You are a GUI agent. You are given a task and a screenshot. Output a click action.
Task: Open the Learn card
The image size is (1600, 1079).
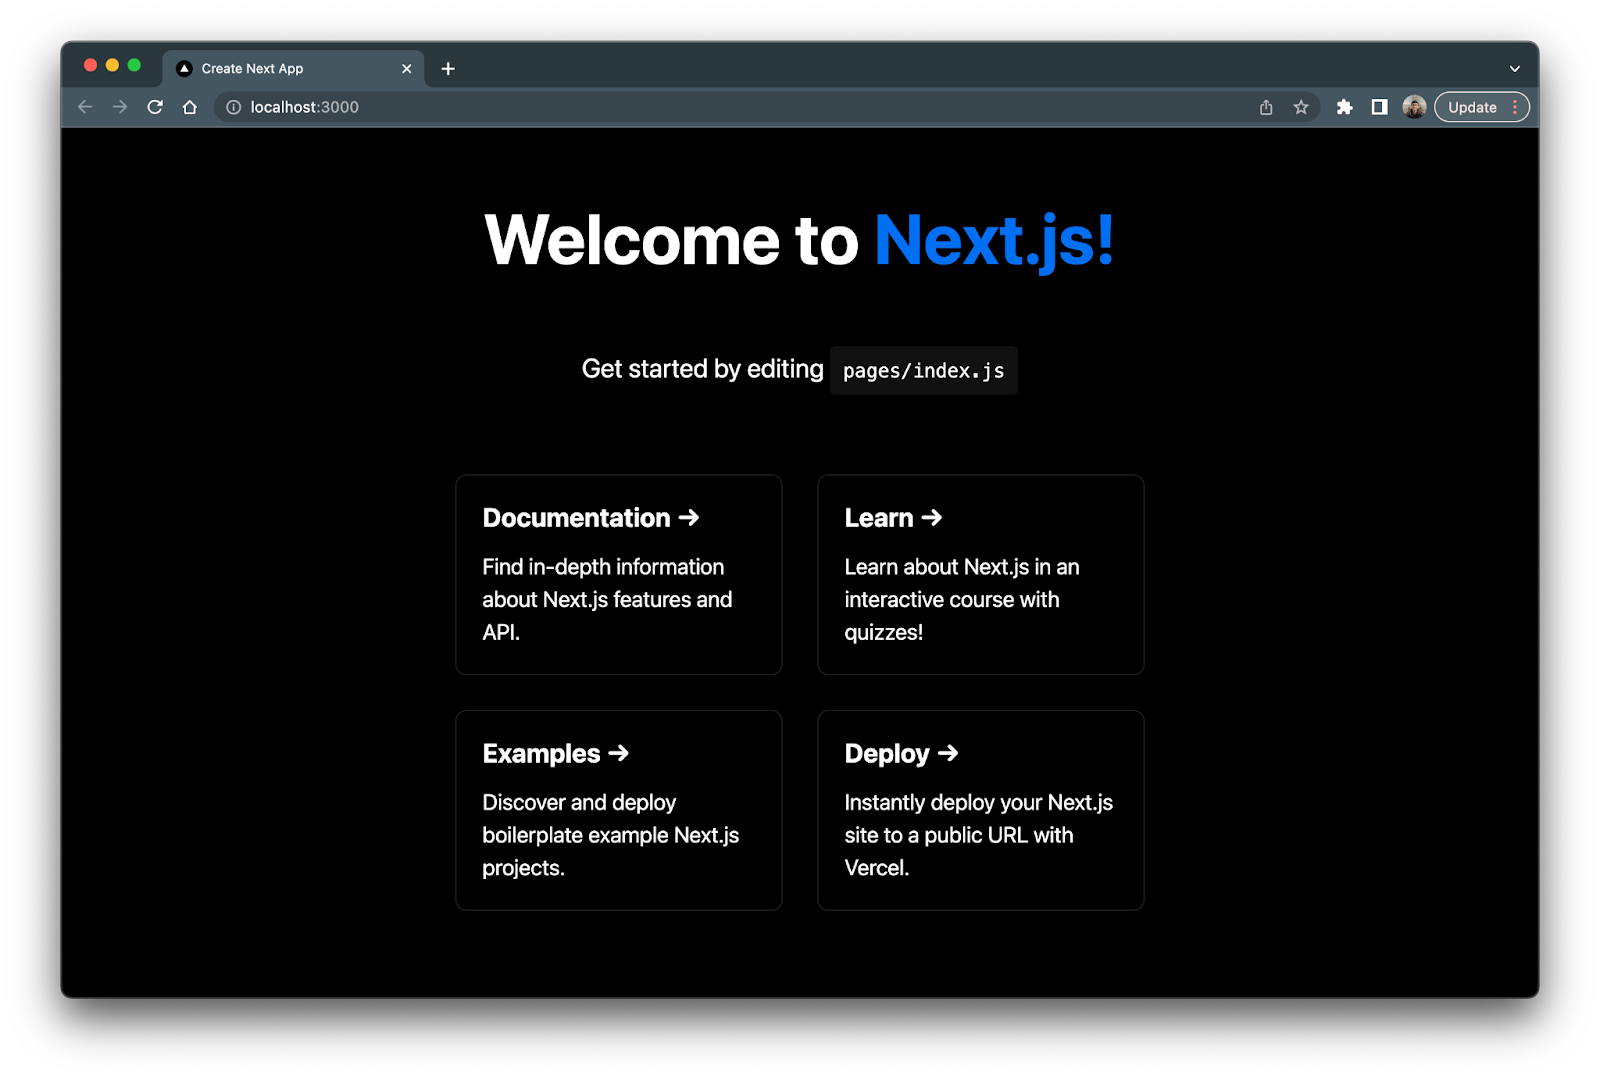pos(981,574)
